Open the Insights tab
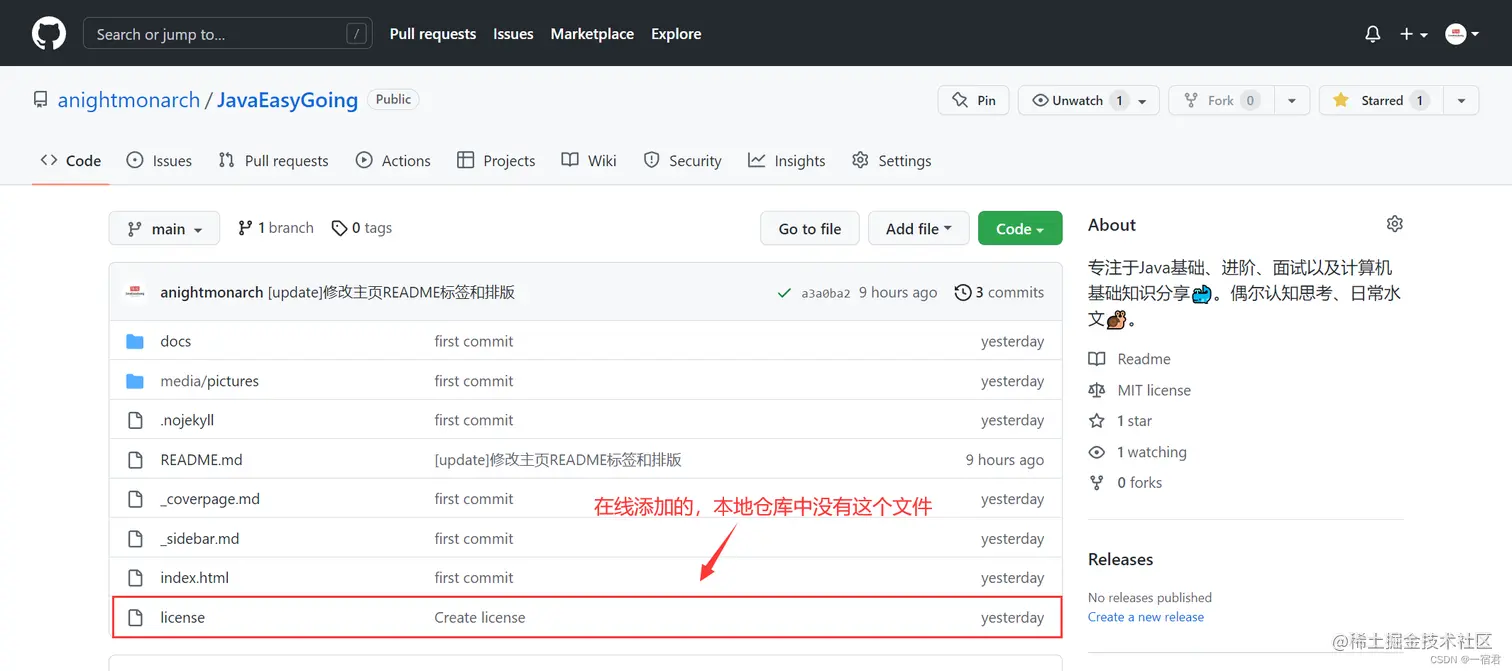 [x=787, y=160]
